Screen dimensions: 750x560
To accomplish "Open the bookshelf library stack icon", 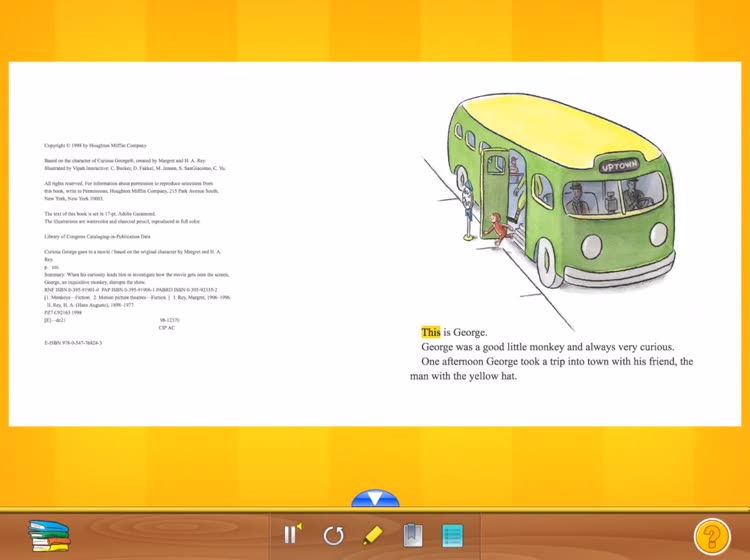I will click(49, 536).
